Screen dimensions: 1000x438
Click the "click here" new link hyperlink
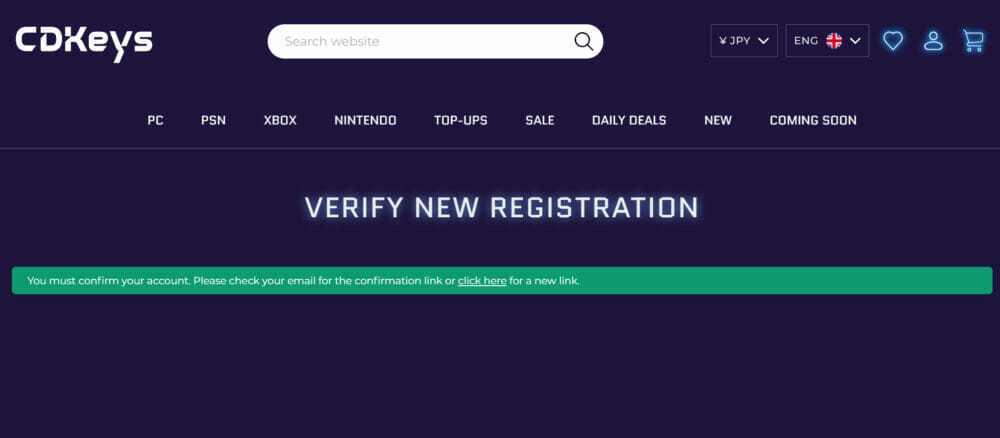pyautogui.click(x=482, y=281)
